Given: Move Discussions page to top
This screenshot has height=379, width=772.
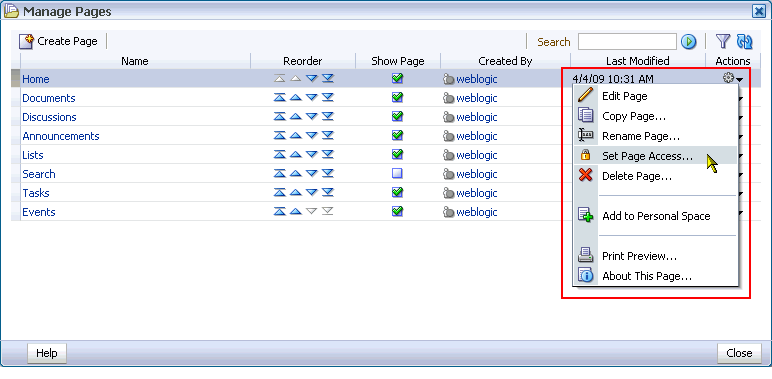Looking at the screenshot, I should (280, 117).
